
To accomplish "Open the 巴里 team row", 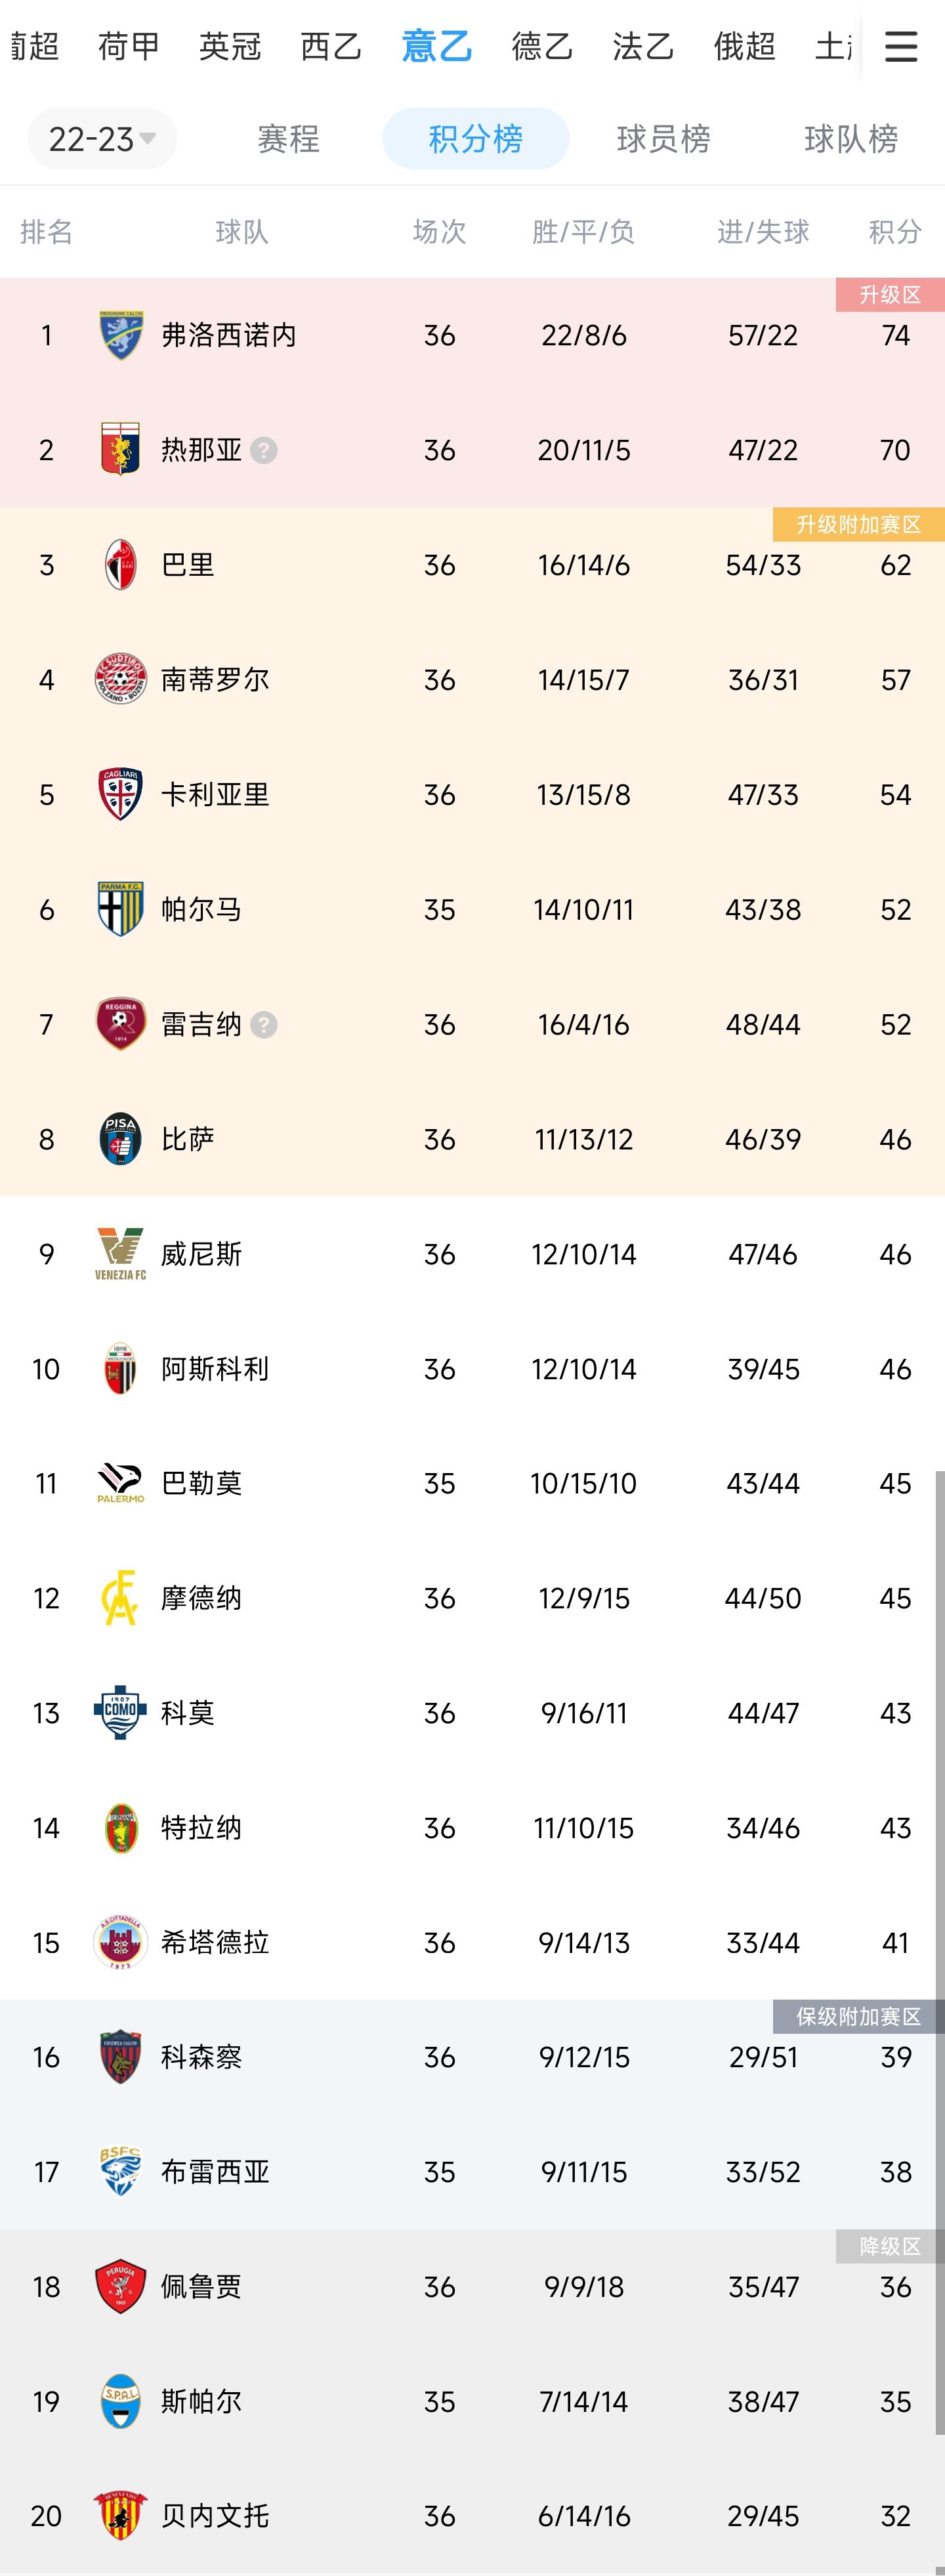I will 472,565.
